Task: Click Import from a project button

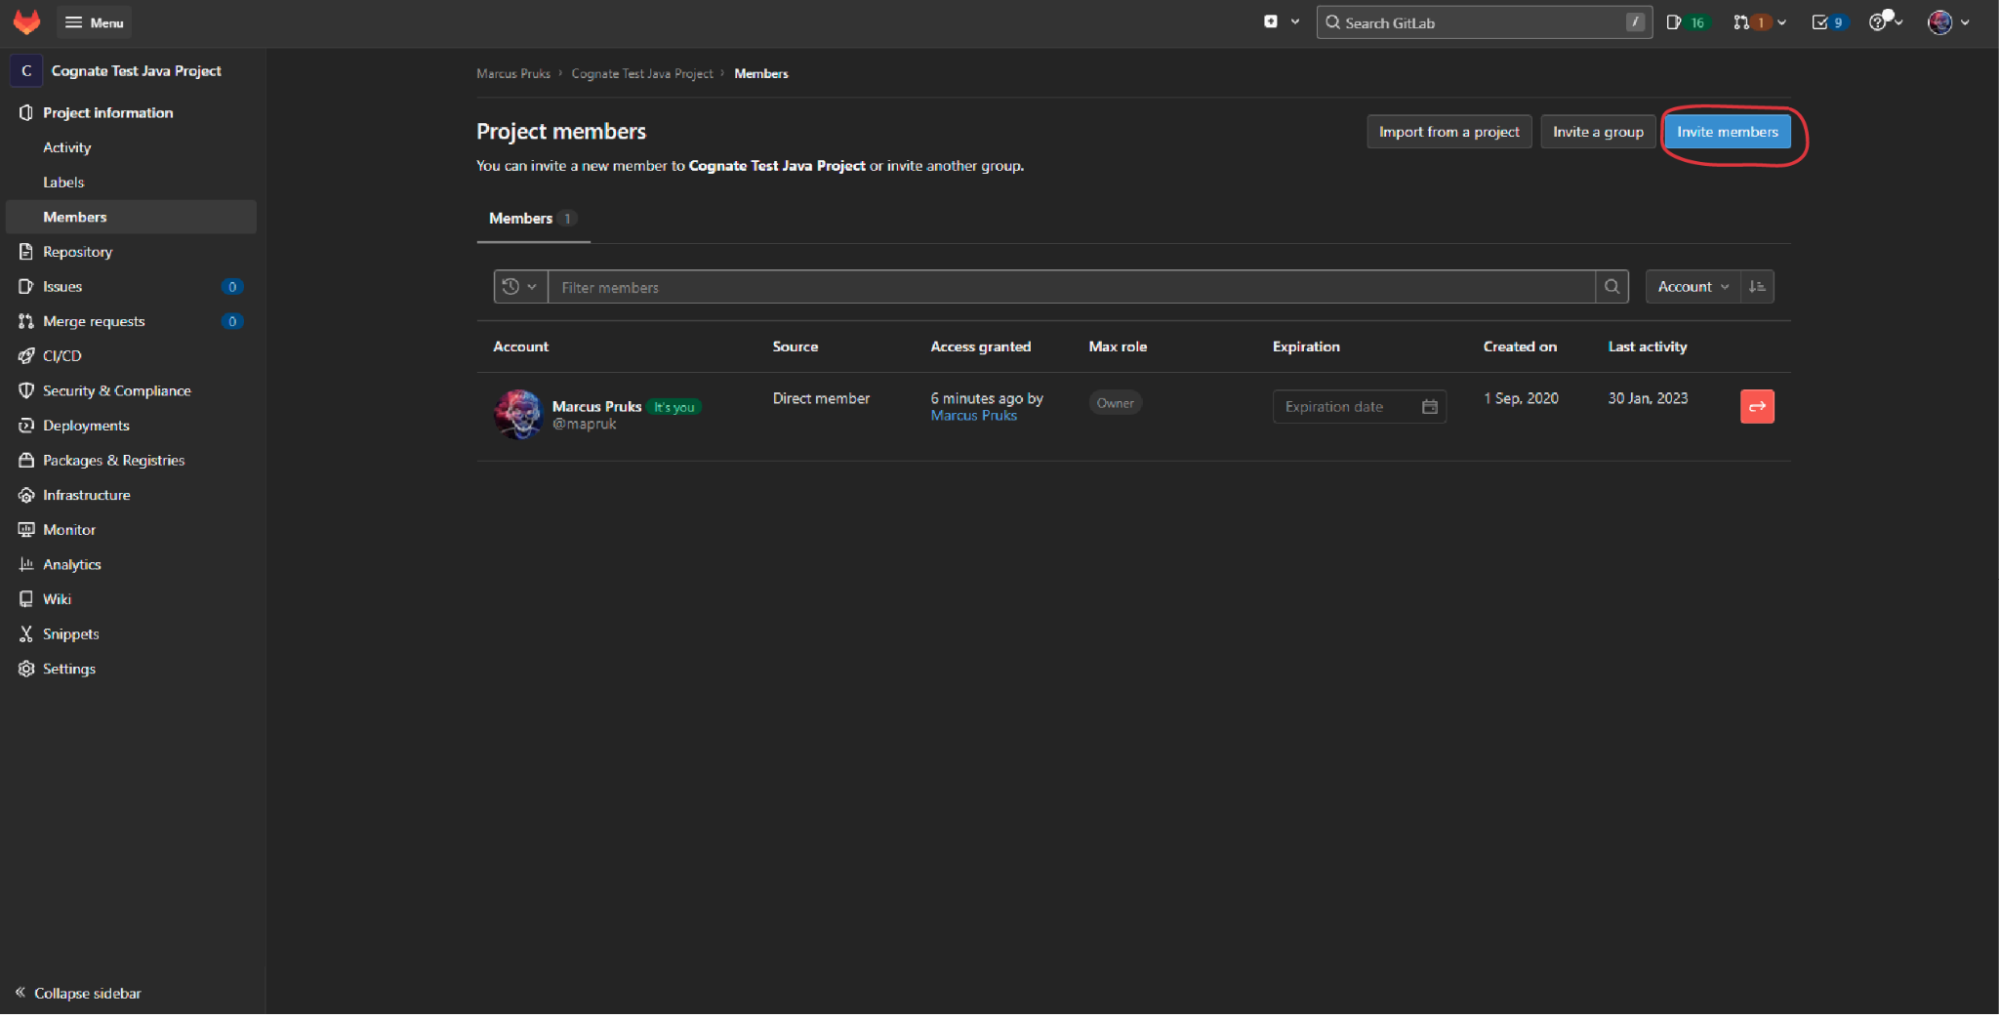Action: 1449,132
